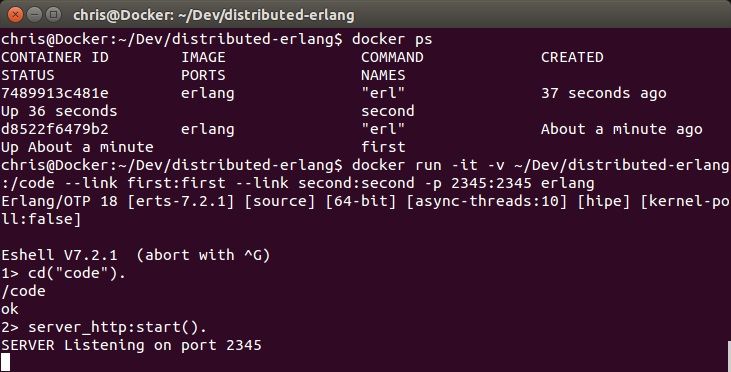This screenshot has width=731, height=372.
Task: Click the IMAGE column header
Action: point(203,57)
